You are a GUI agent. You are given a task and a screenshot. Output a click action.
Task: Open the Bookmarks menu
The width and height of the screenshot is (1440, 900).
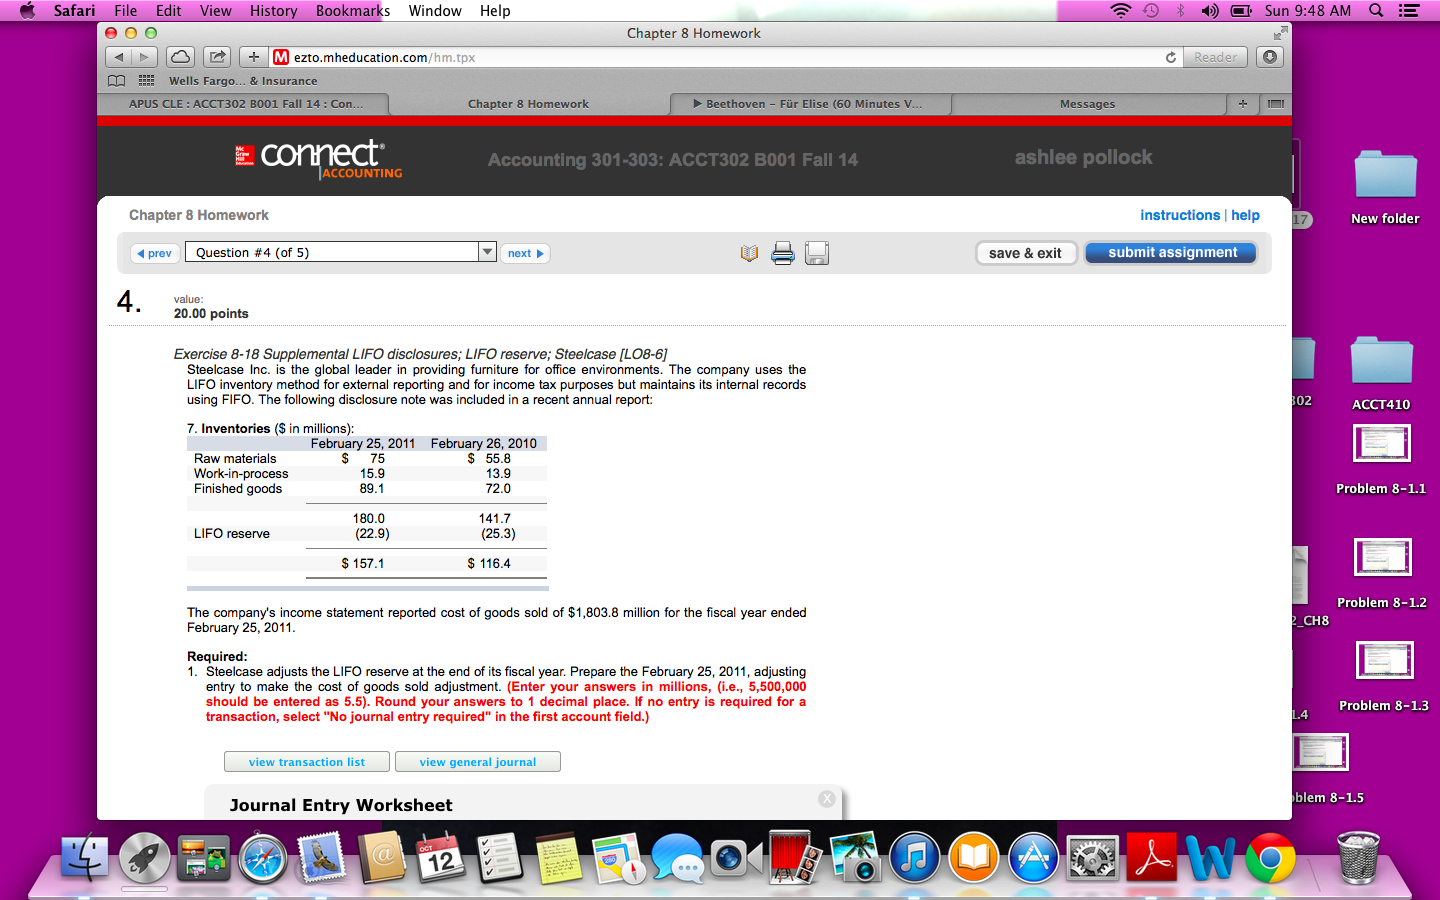pyautogui.click(x=353, y=11)
